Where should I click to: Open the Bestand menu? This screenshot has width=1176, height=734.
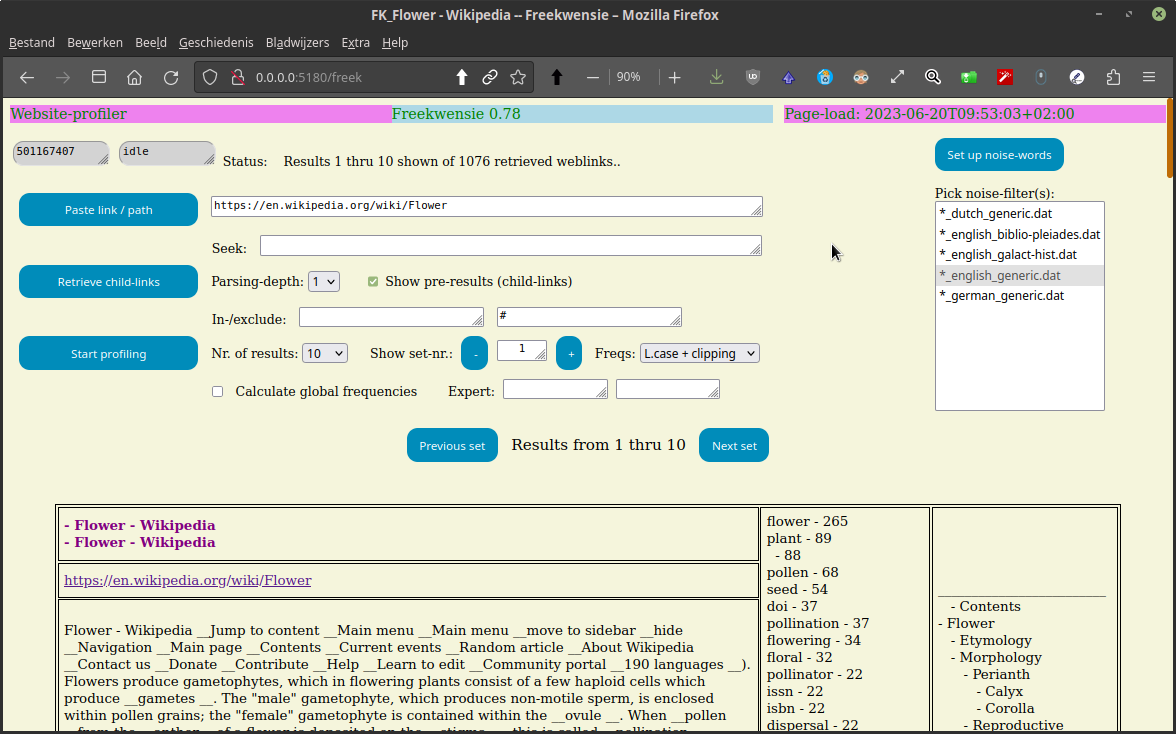32,43
